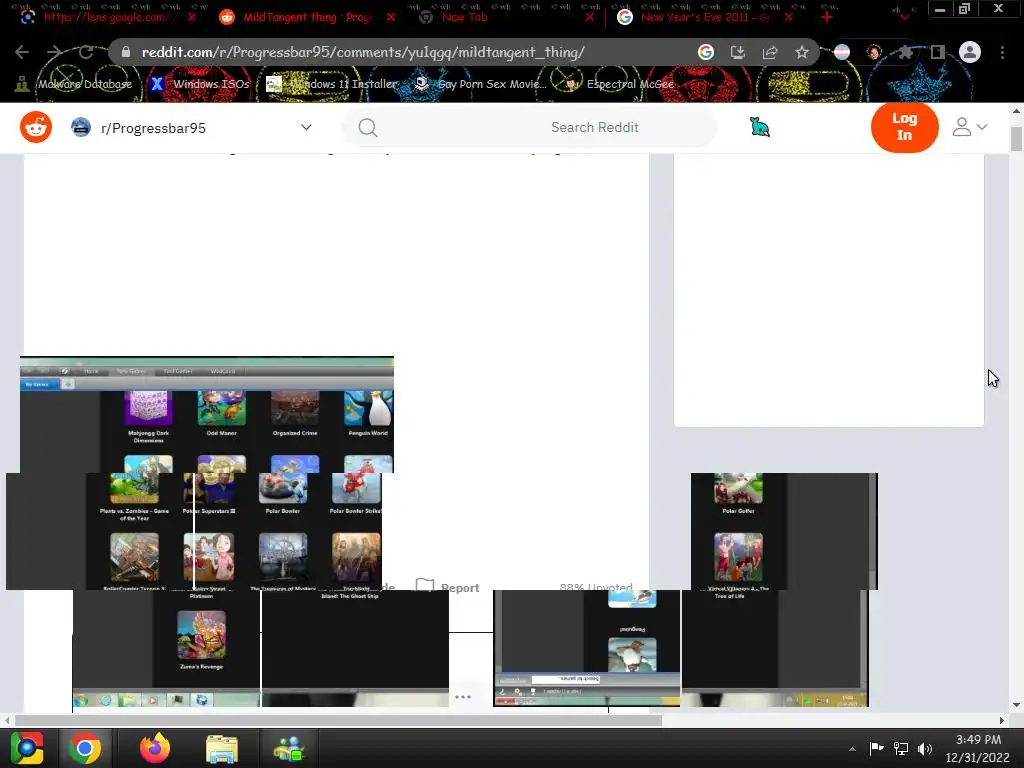Click the colorful Start button on taskbar

coord(26,748)
